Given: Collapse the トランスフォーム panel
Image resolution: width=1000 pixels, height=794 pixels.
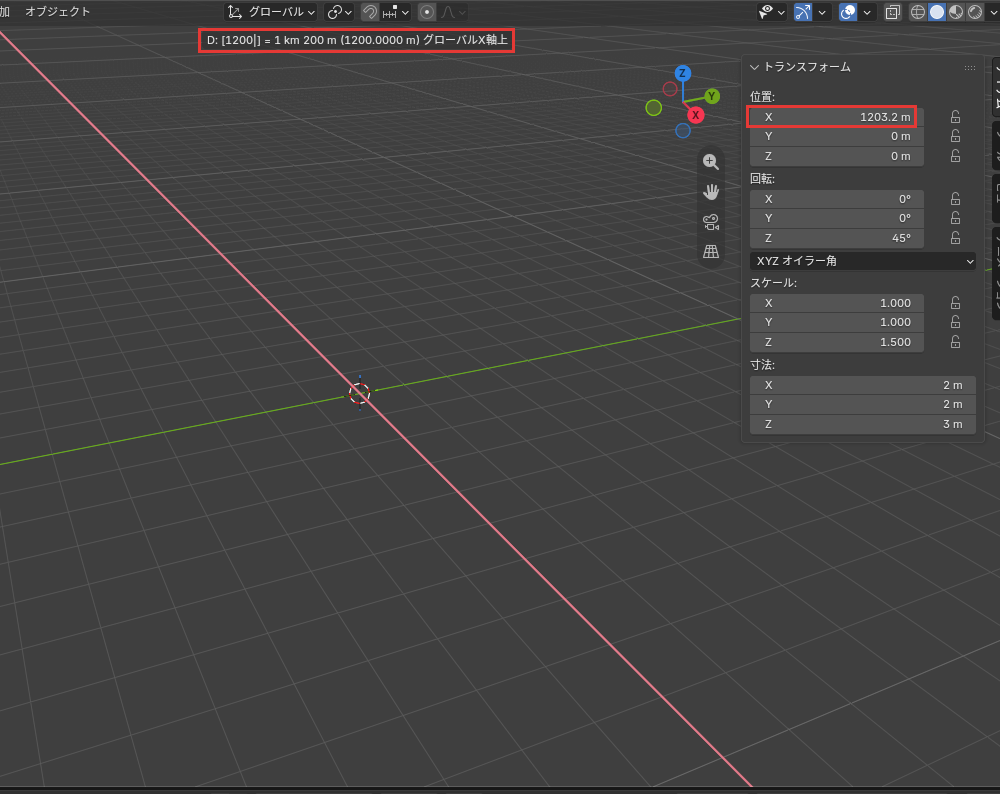Looking at the screenshot, I should [x=754, y=67].
